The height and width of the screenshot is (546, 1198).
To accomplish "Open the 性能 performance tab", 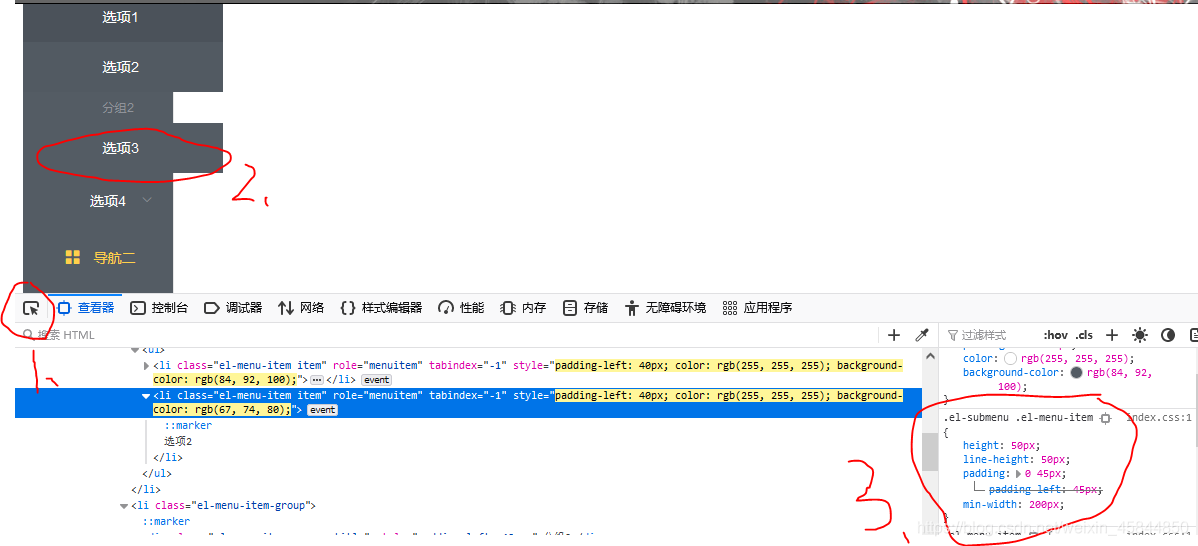I will (461, 308).
